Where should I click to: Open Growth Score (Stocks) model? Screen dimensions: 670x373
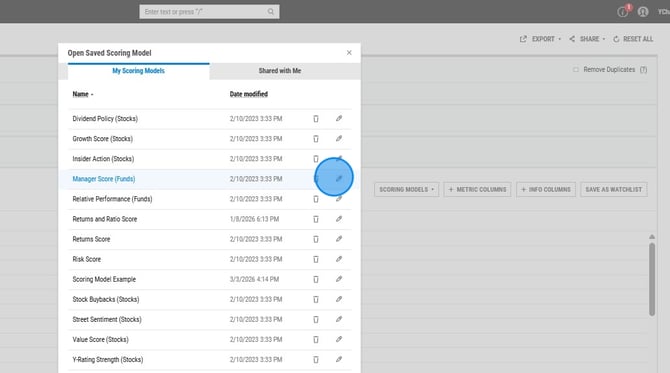pos(103,139)
